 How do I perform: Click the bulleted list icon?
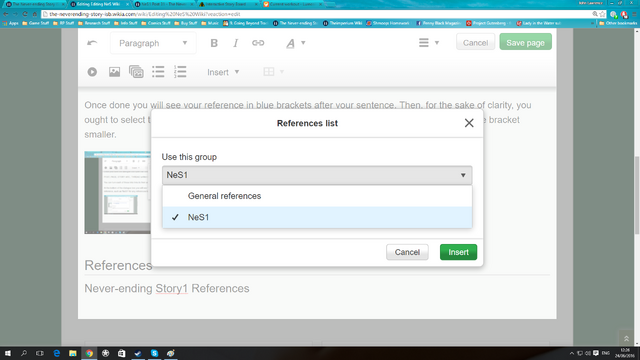[x=158, y=72]
